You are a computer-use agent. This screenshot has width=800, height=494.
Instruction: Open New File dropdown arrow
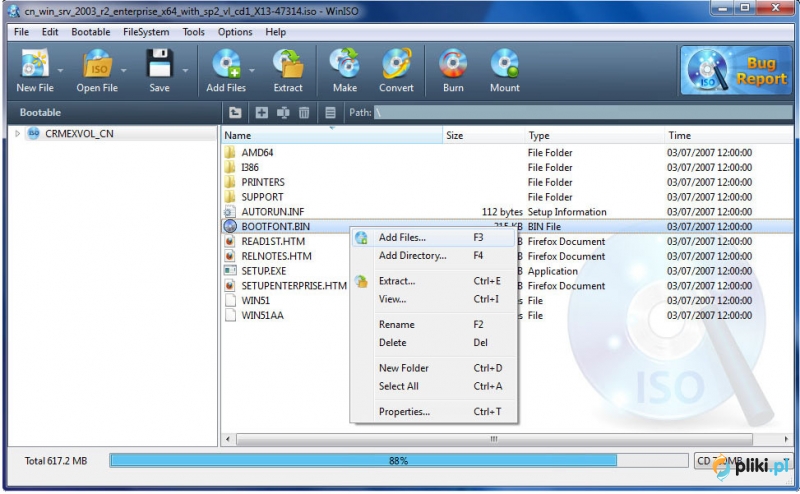click(60, 70)
